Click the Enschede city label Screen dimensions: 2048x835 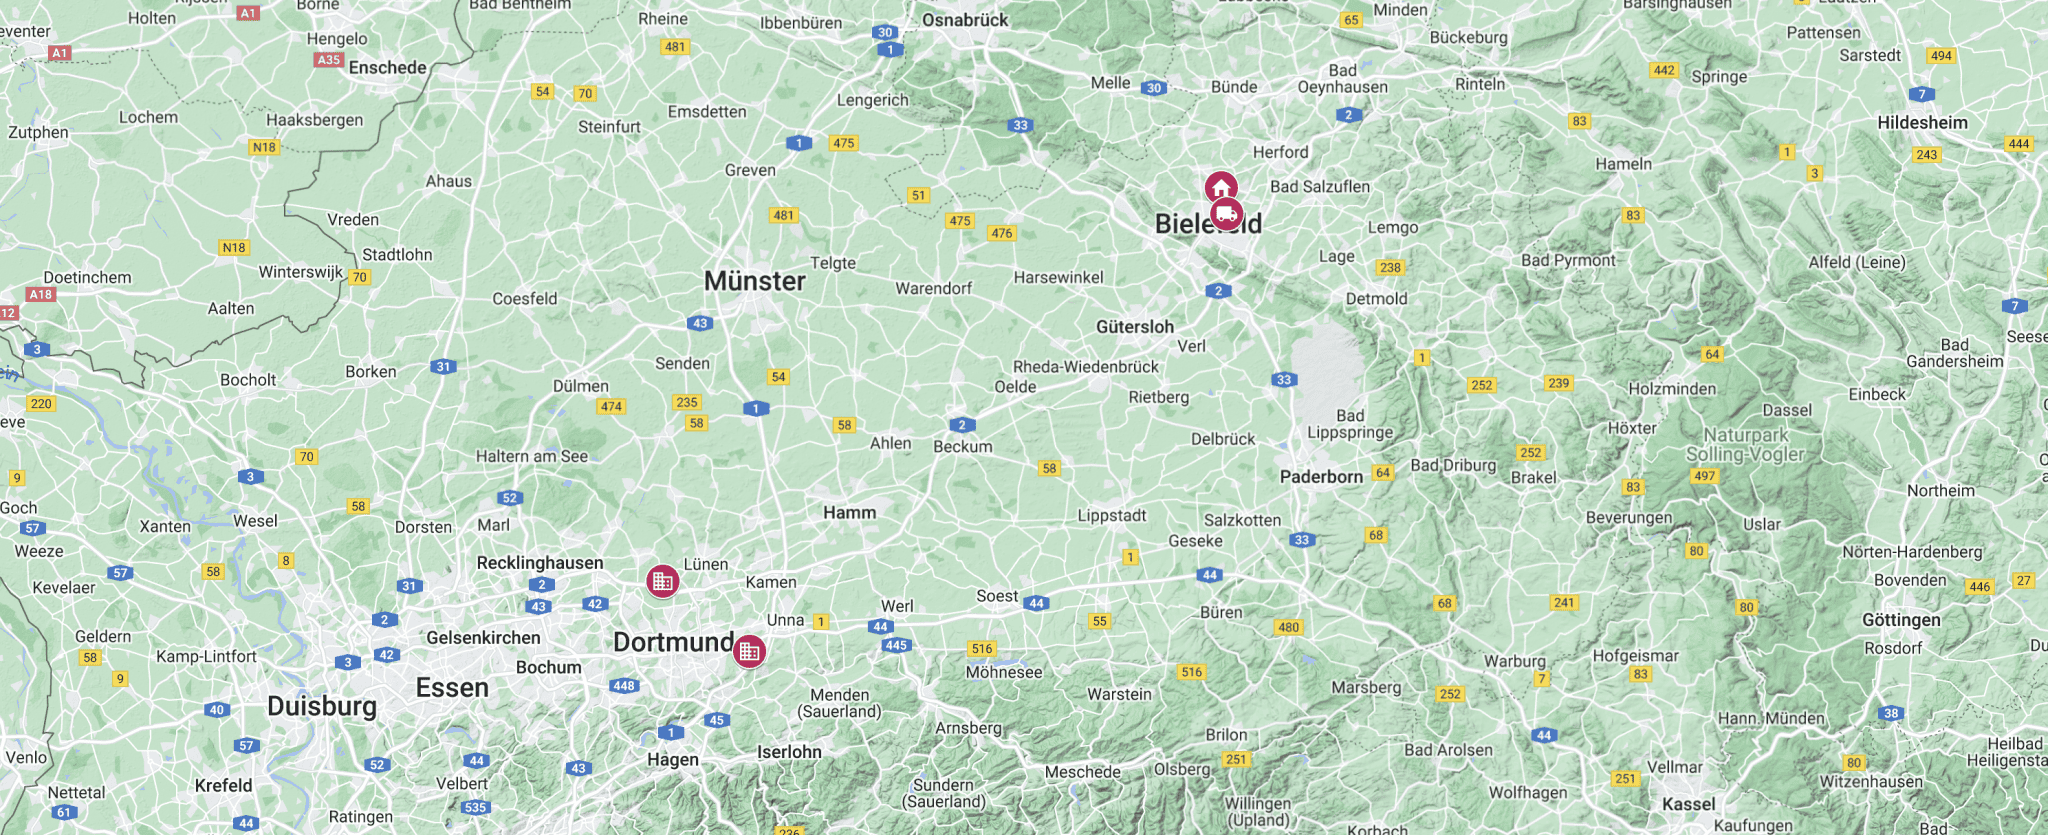388,68
